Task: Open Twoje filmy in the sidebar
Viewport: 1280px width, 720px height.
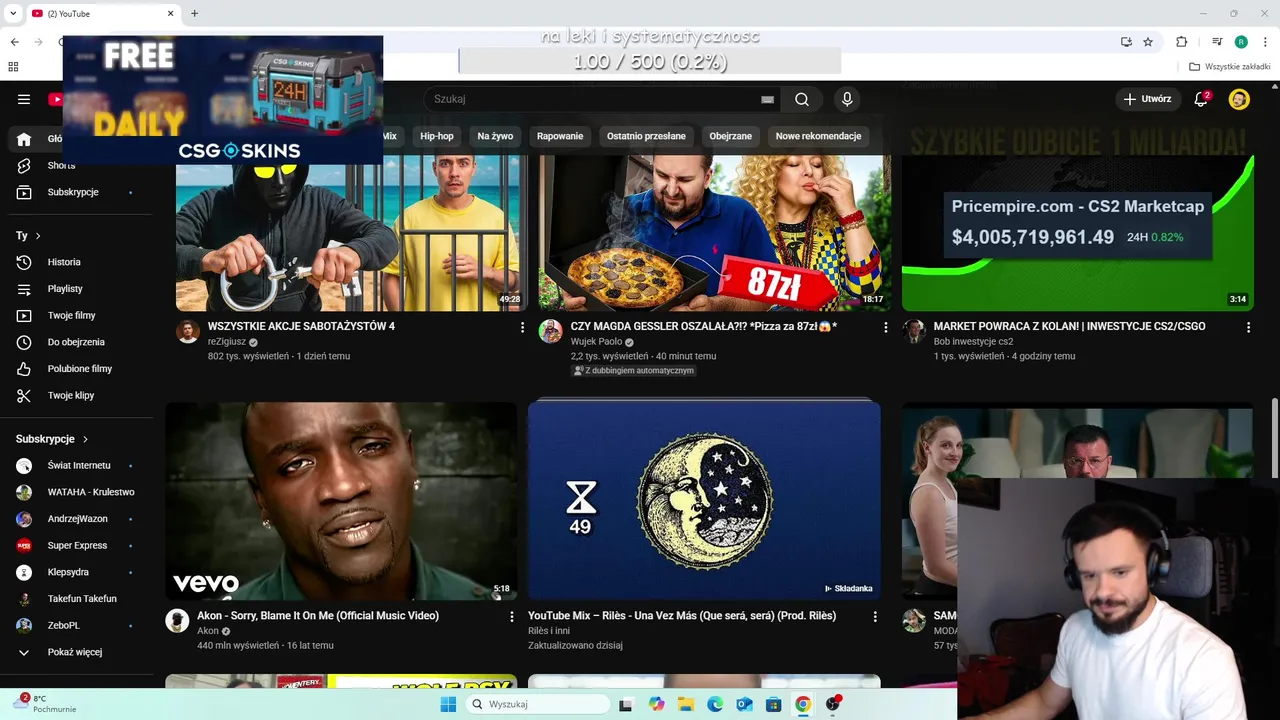Action: click(72, 315)
